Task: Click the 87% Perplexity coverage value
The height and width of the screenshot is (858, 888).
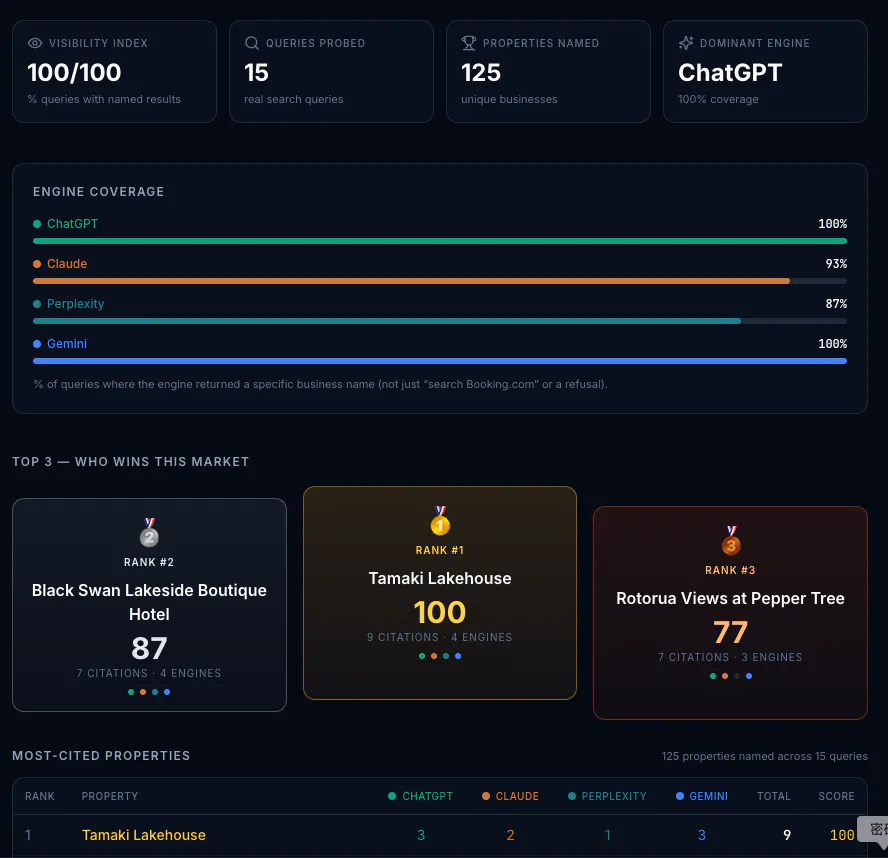Action: click(836, 304)
